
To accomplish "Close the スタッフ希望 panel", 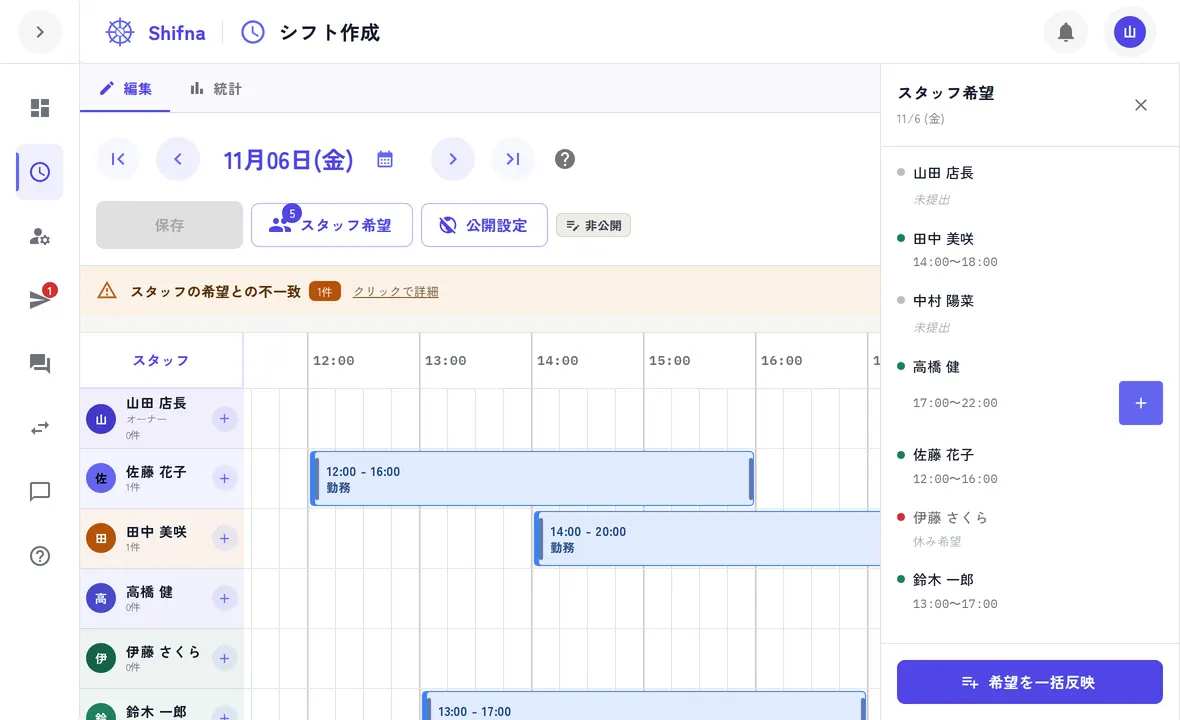I will pyautogui.click(x=1141, y=105).
